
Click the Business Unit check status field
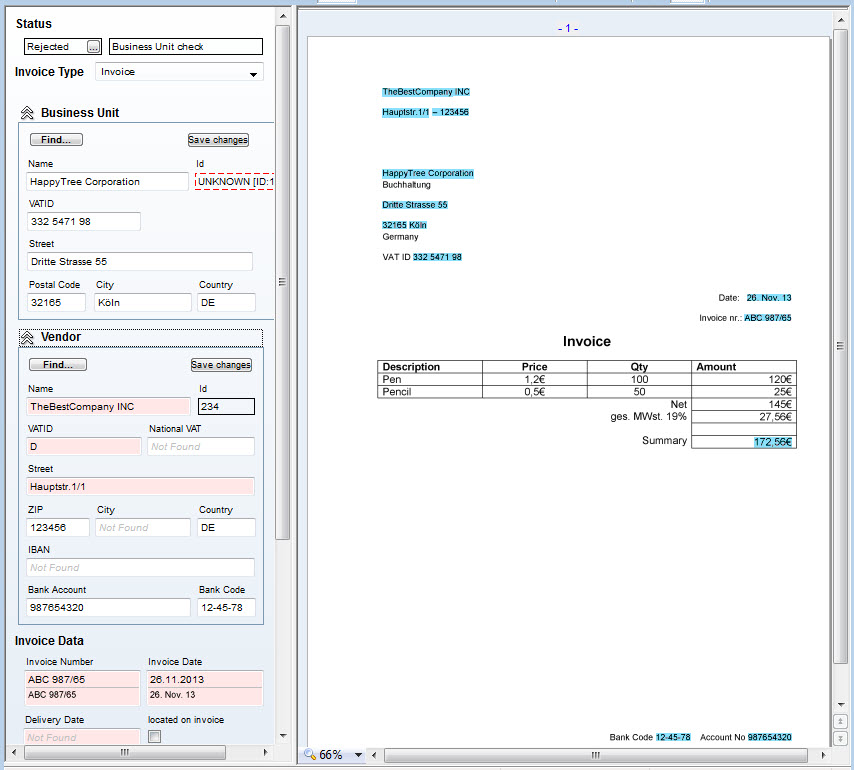186,47
